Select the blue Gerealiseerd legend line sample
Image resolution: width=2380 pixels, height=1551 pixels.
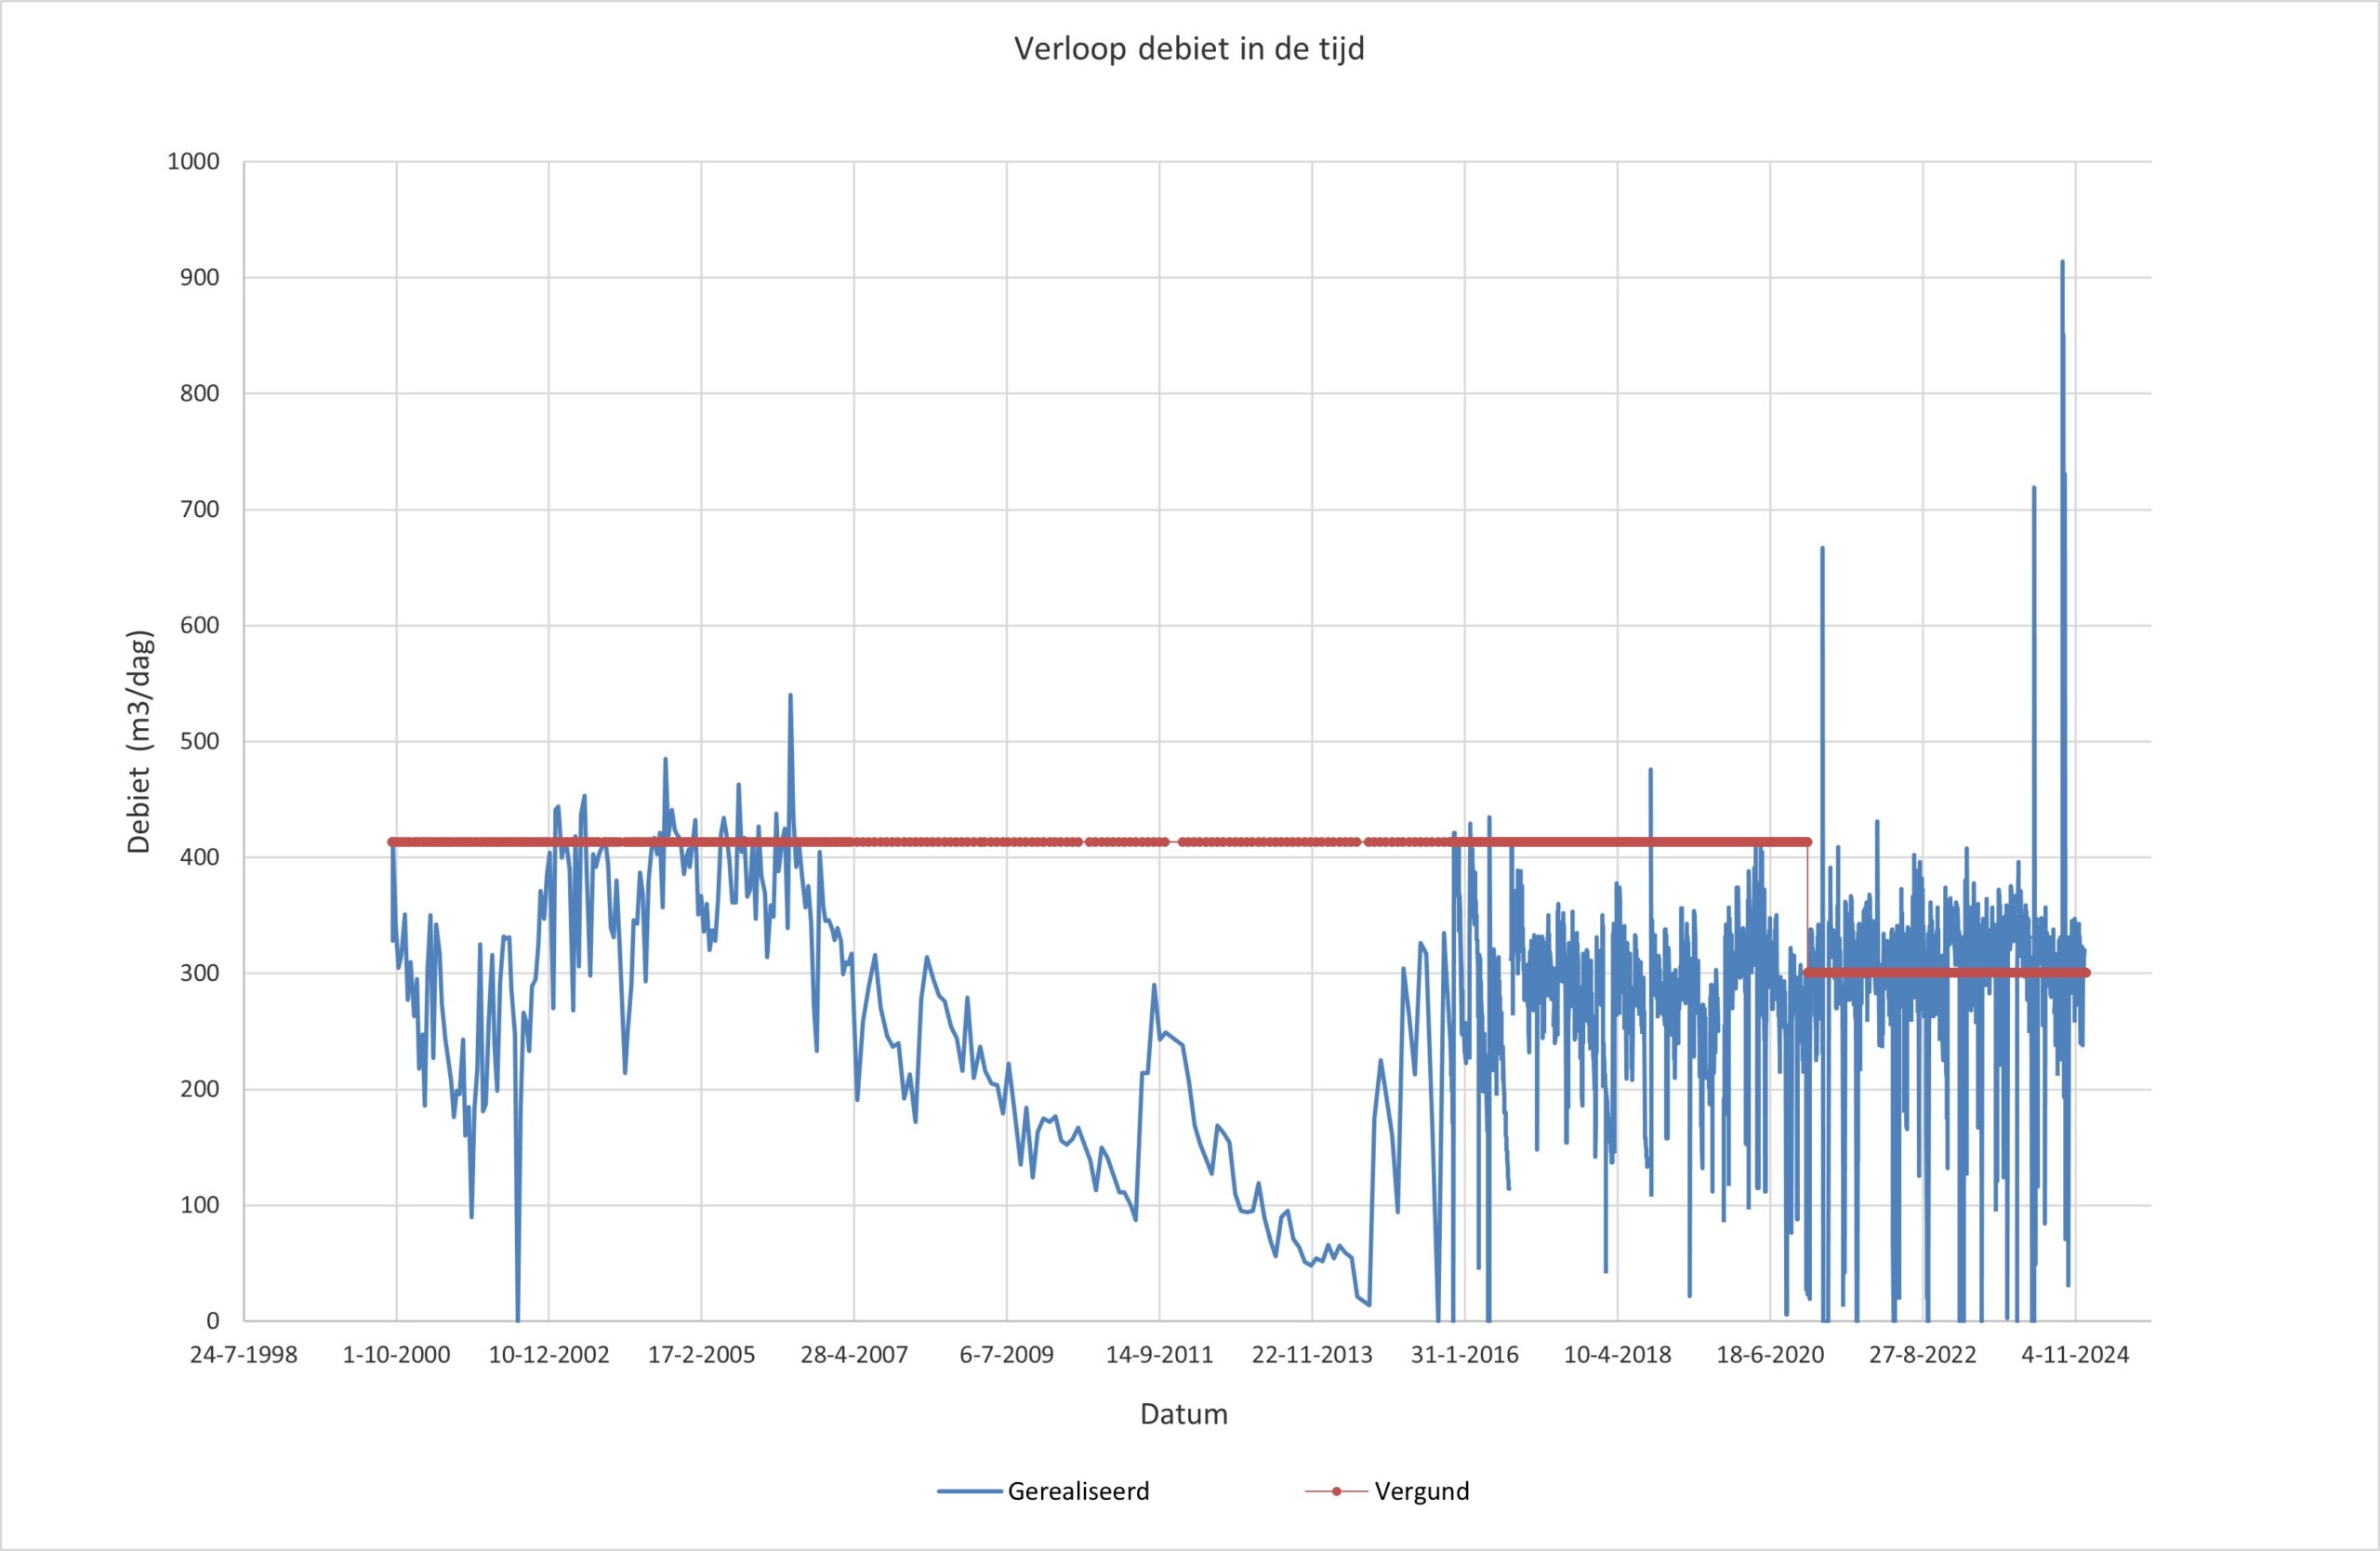(970, 1491)
